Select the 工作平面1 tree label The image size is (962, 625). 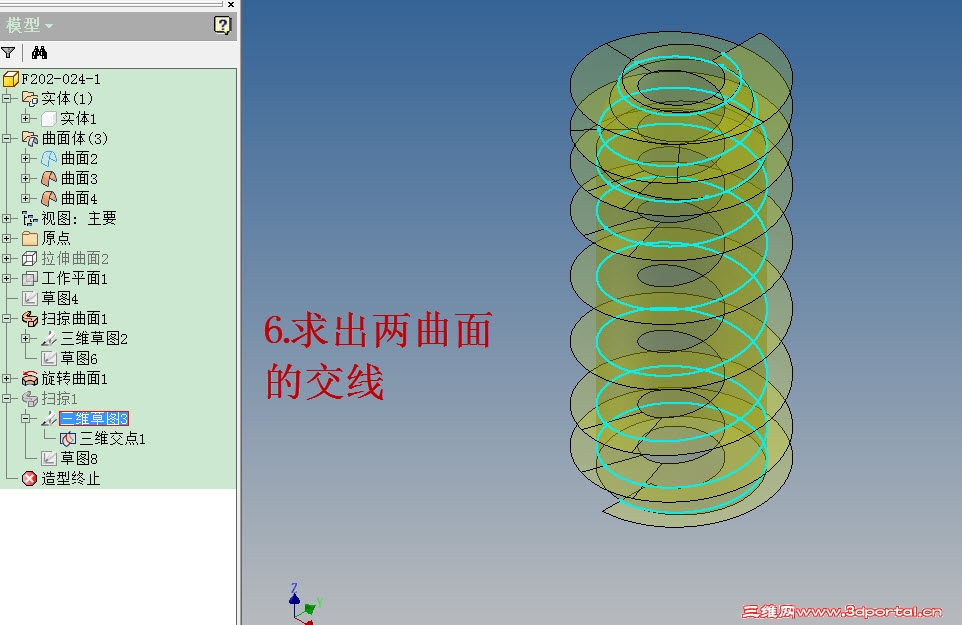tap(74, 278)
